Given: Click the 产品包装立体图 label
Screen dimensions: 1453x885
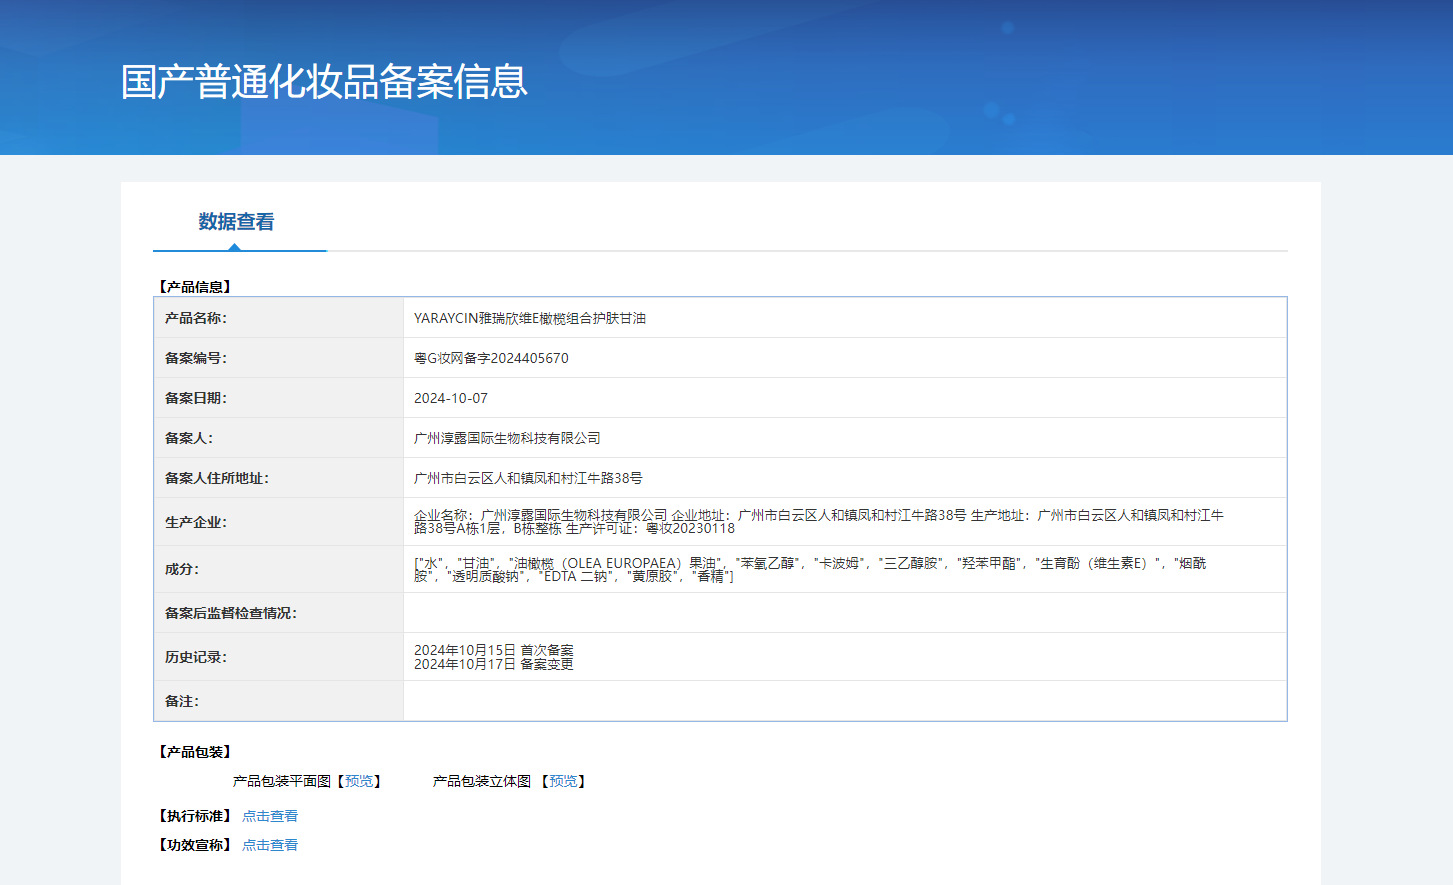Looking at the screenshot, I should tap(482, 781).
